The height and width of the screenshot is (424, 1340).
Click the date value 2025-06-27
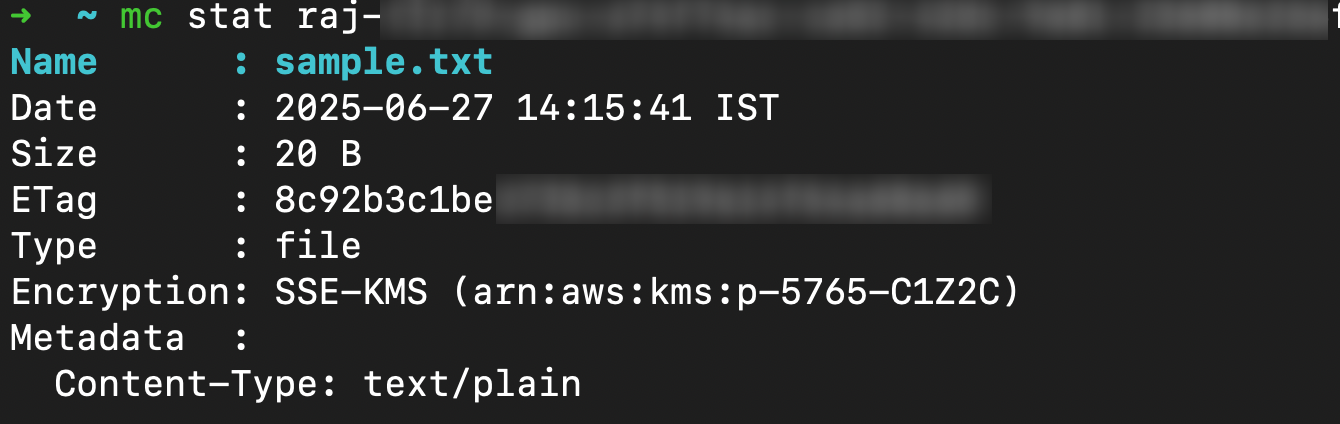coord(384,109)
